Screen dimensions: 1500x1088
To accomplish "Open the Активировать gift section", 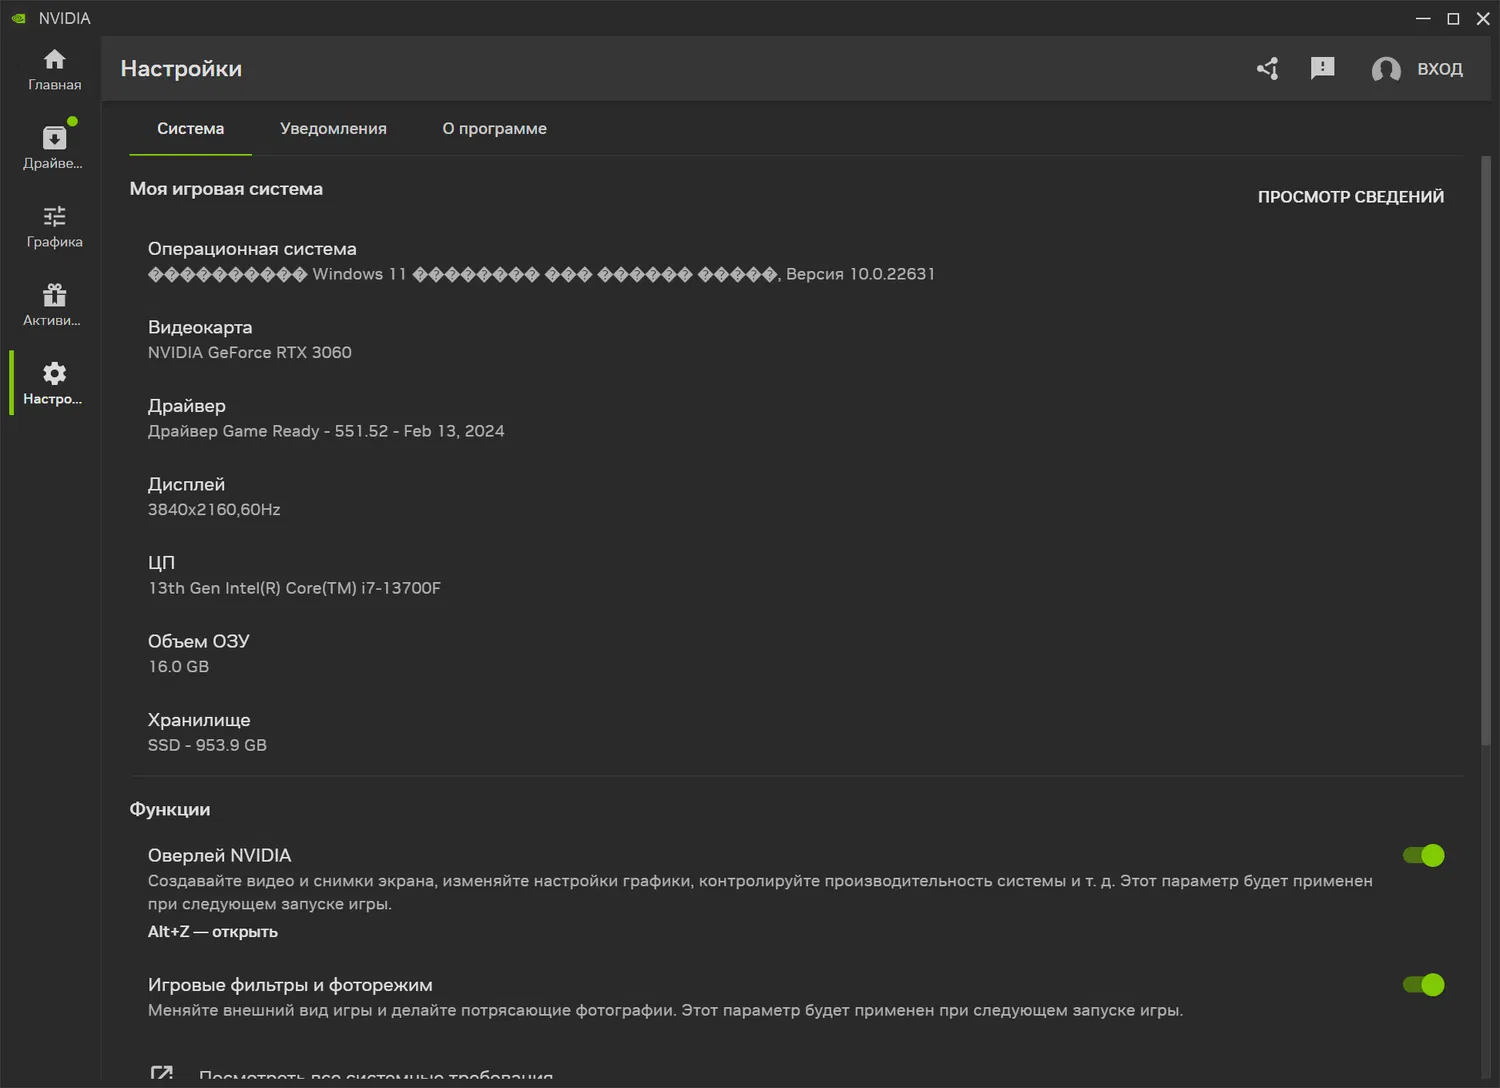I will pos(54,305).
